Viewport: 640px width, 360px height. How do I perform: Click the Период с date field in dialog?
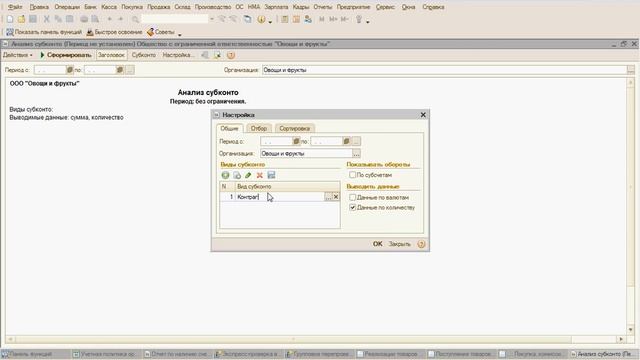(276, 141)
